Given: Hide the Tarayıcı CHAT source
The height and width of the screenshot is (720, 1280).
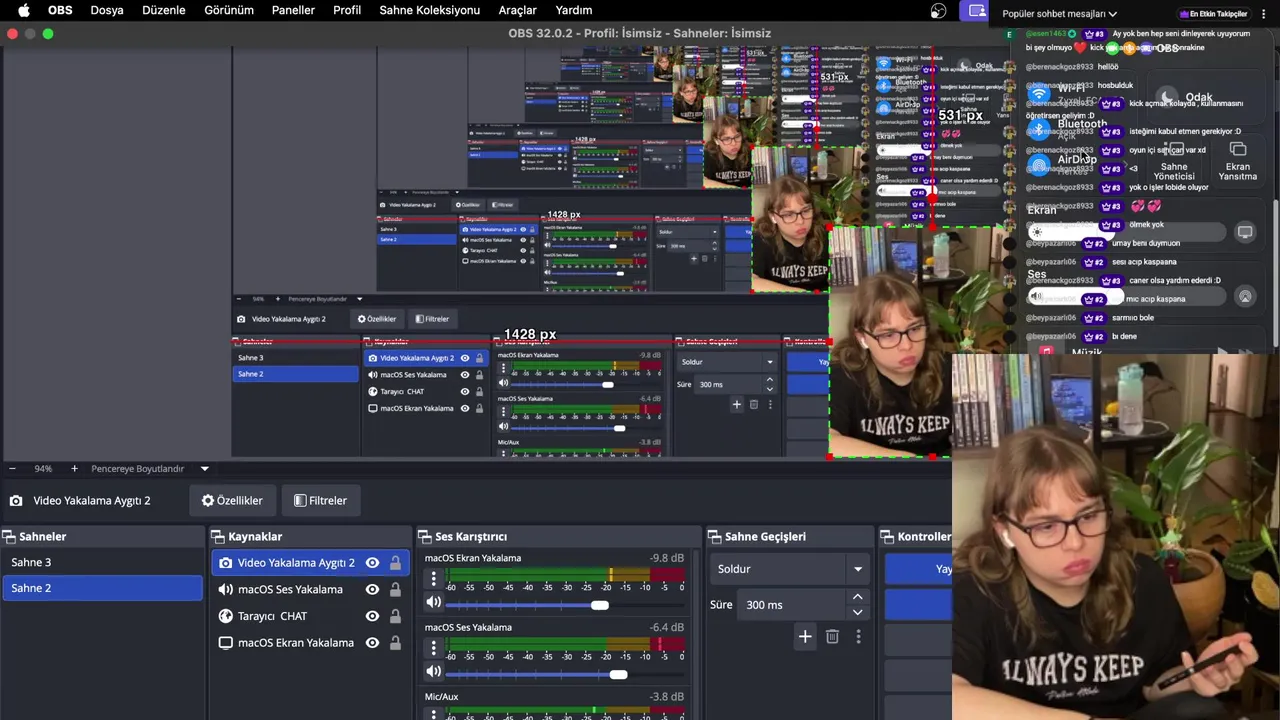Looking at the screenshot, I should click(x=372, y=616).
